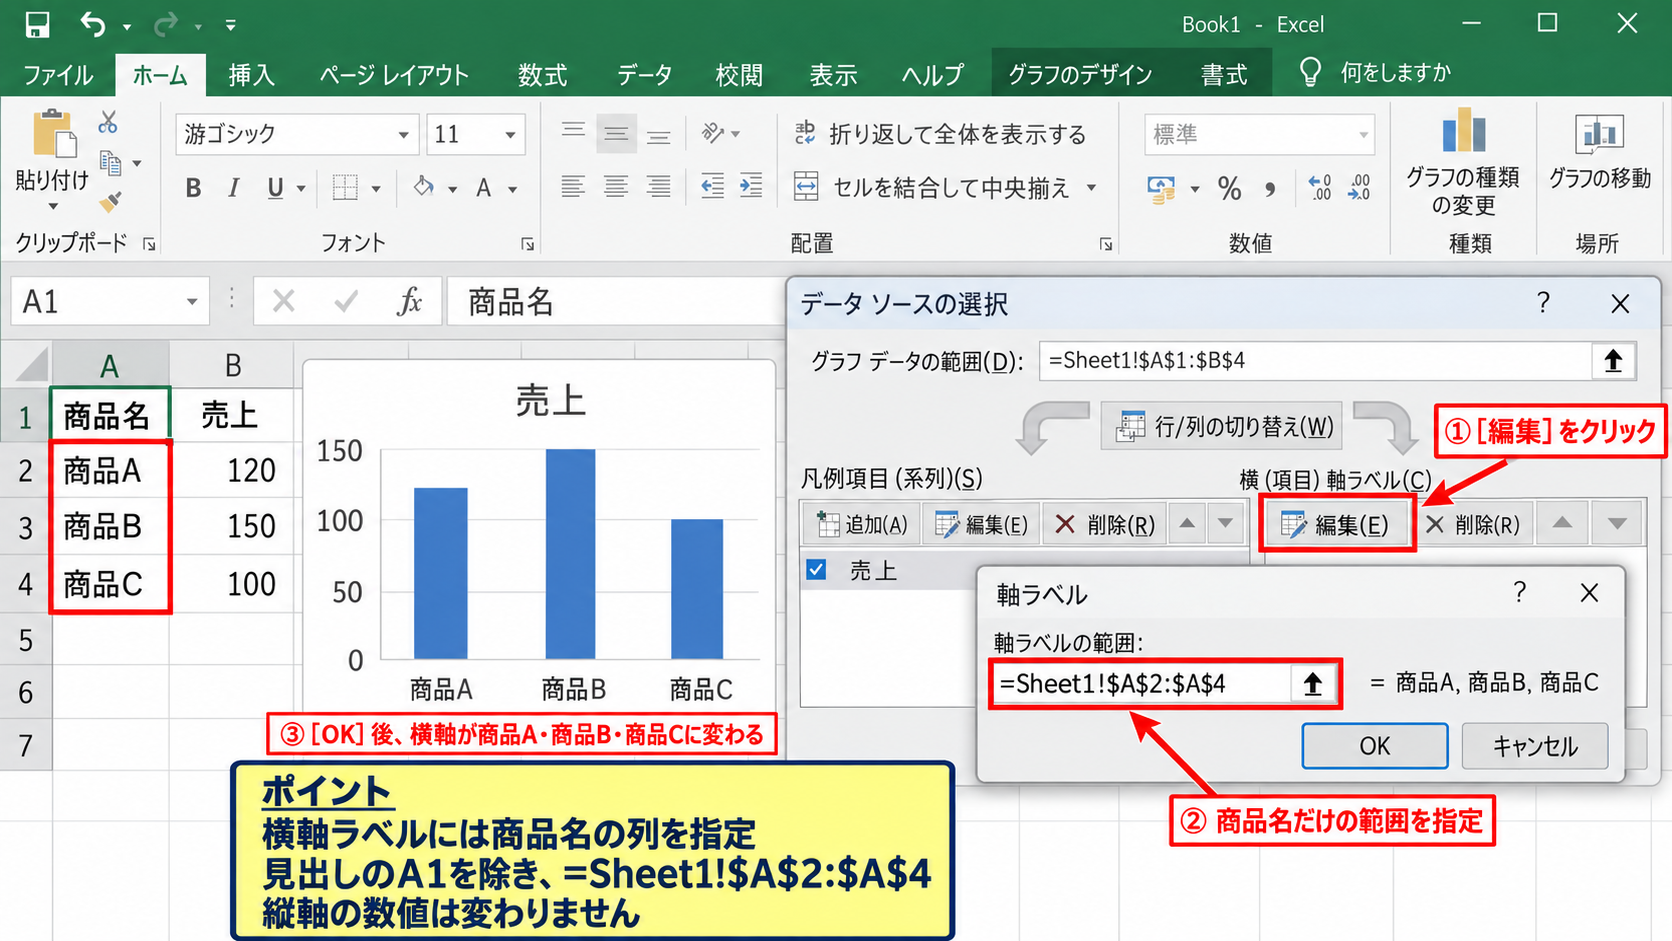Click the Orientation text angle icon
The image size is (1672, 941).
point(713,132)
